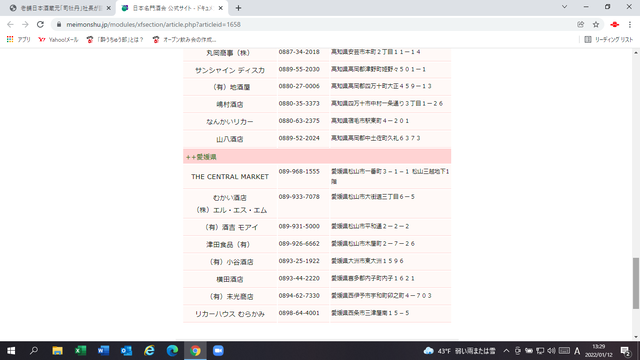The image size is (640, 360).
Task: Open 「酔うちゅう部」とは？ bookmark
Action: pos(115,40)
